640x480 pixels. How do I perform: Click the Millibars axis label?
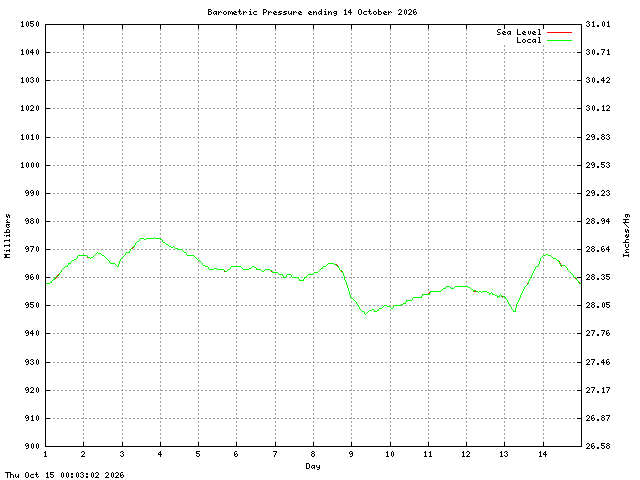click(7, 236)
